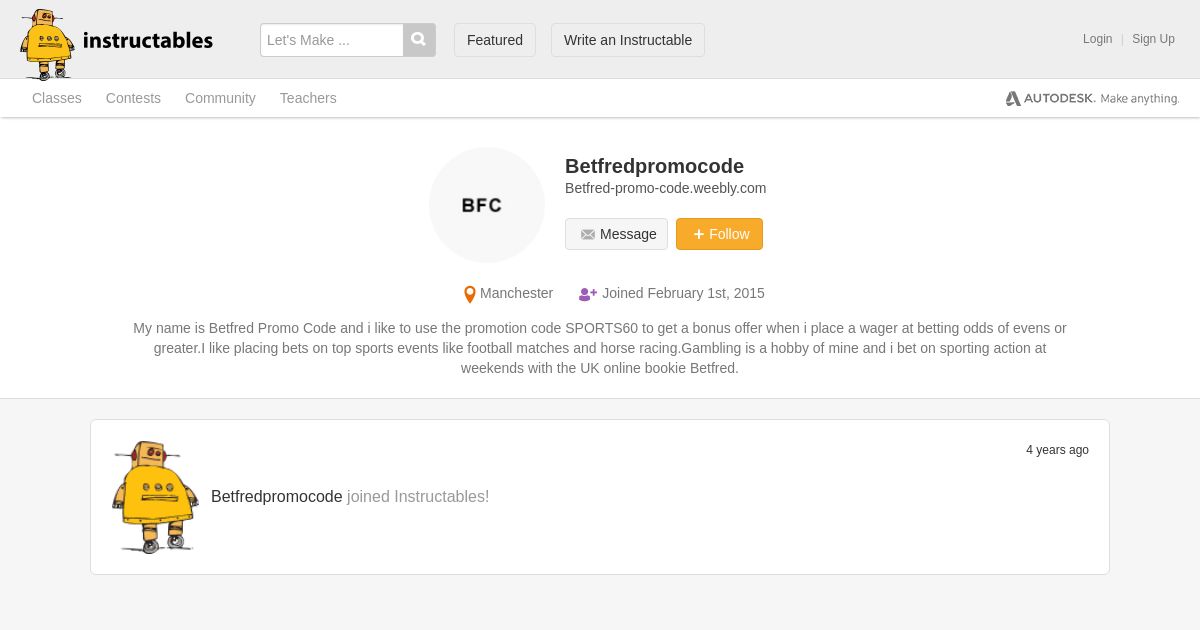The width and height of the screenshot is (1200, 630).
Task: Open the Classes menu item
Action: pos(57,98)
